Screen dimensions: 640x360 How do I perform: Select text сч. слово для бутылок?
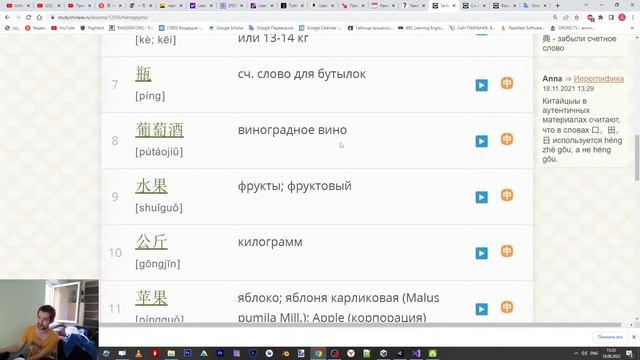[302, 74]
